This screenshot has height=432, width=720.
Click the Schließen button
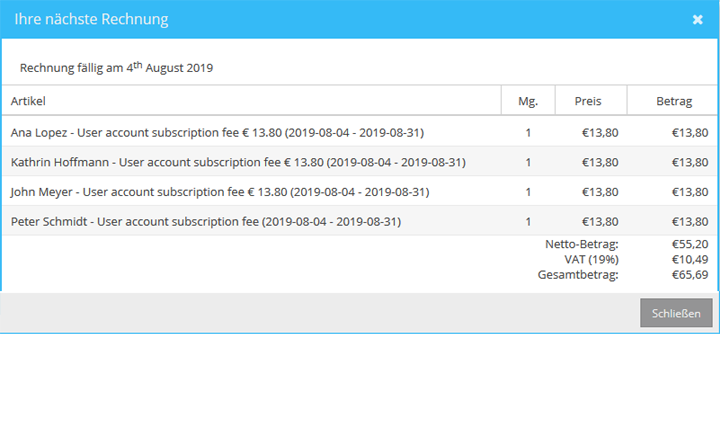tap(676, 313)
